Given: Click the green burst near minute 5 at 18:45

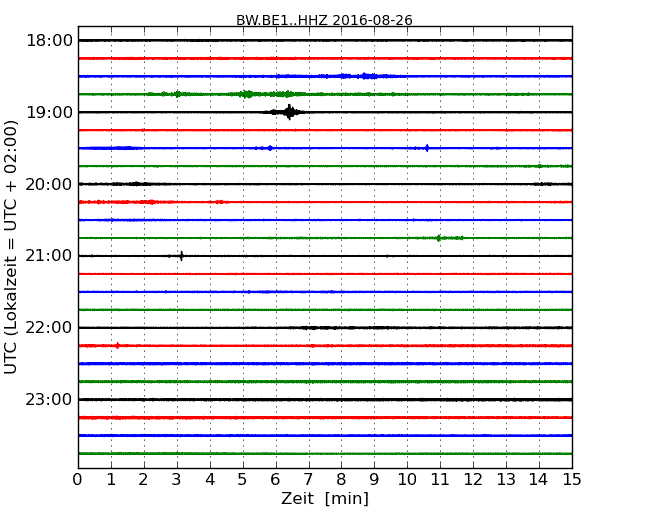Looking at the screenshot, I should (x=247, y=94).
